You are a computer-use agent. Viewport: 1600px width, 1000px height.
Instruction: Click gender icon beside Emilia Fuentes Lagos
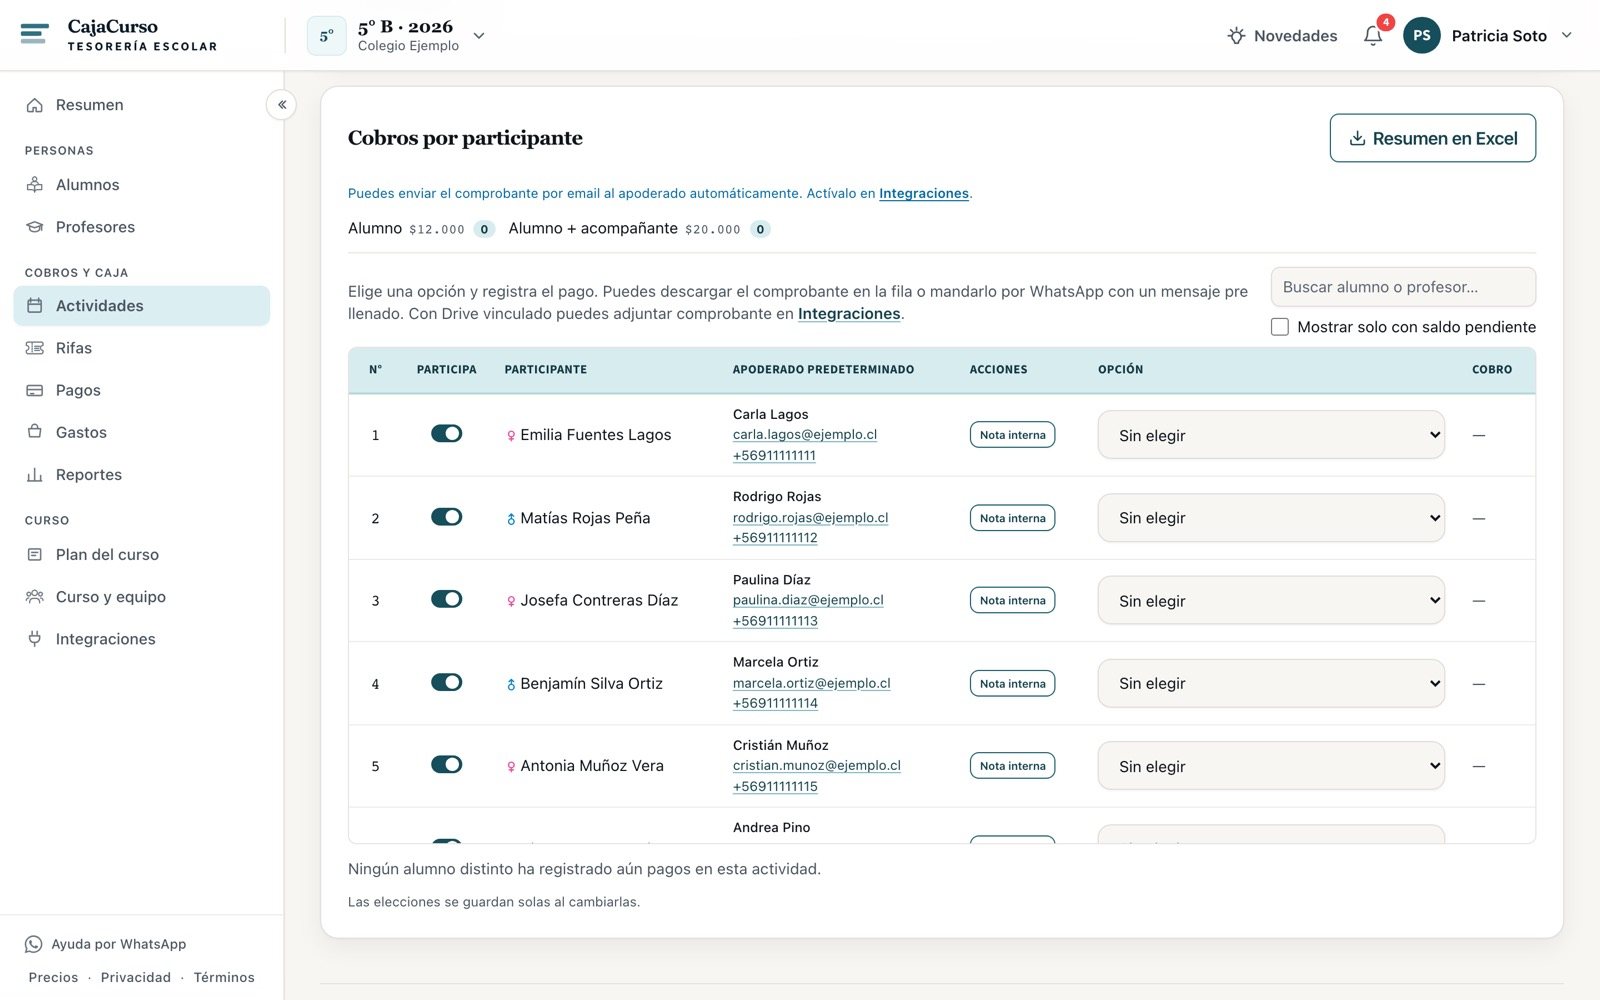(x=511, y=435)
